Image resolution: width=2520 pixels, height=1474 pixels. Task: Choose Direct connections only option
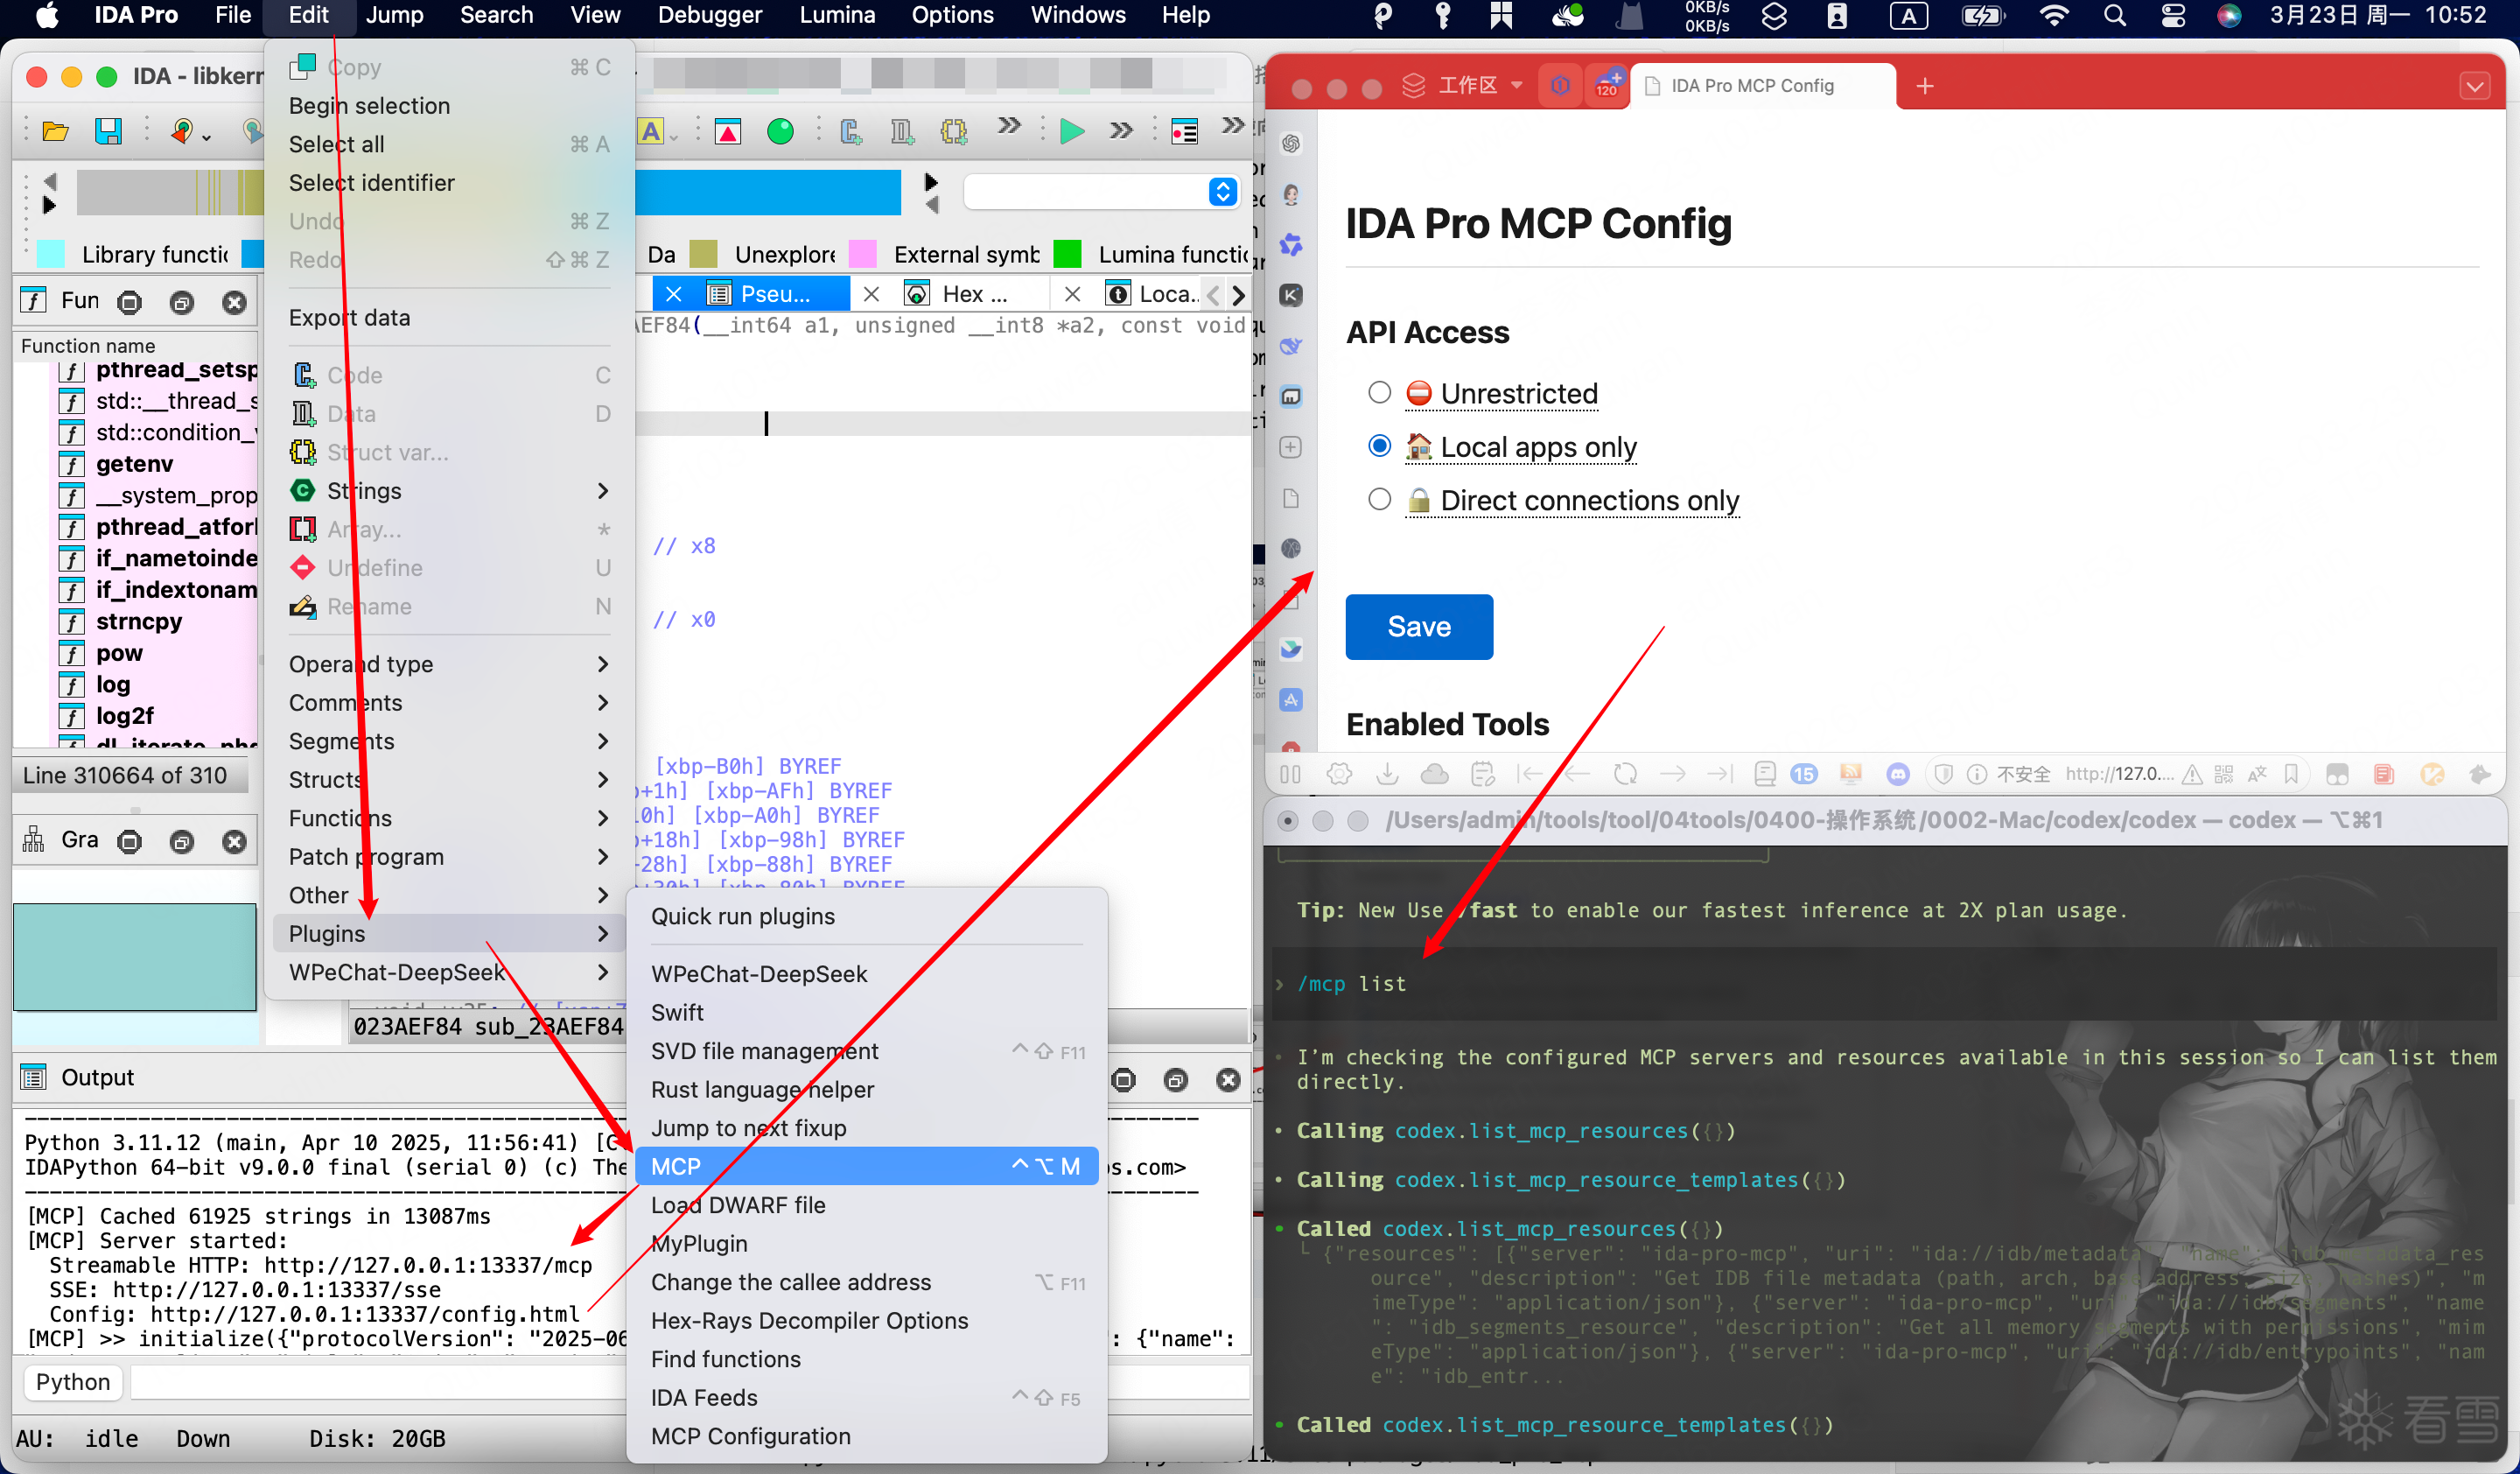tap(1379, 499)
